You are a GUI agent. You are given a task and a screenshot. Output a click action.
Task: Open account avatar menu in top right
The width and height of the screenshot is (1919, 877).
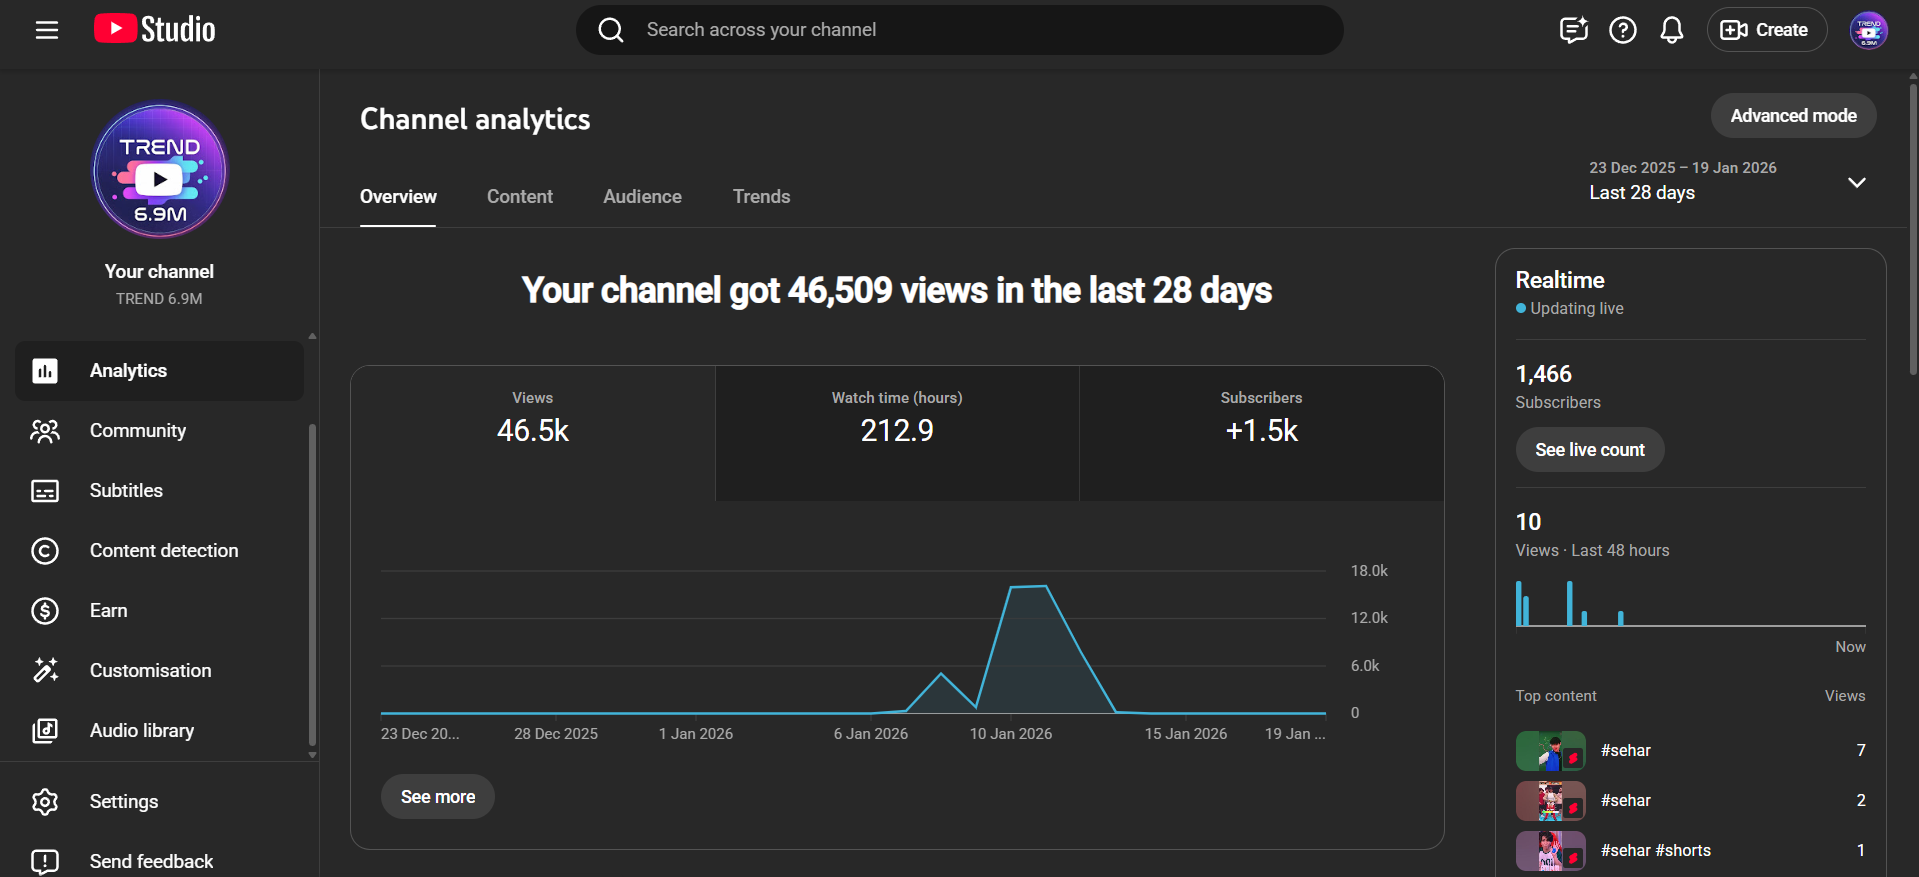click(x=1867, y=30)
